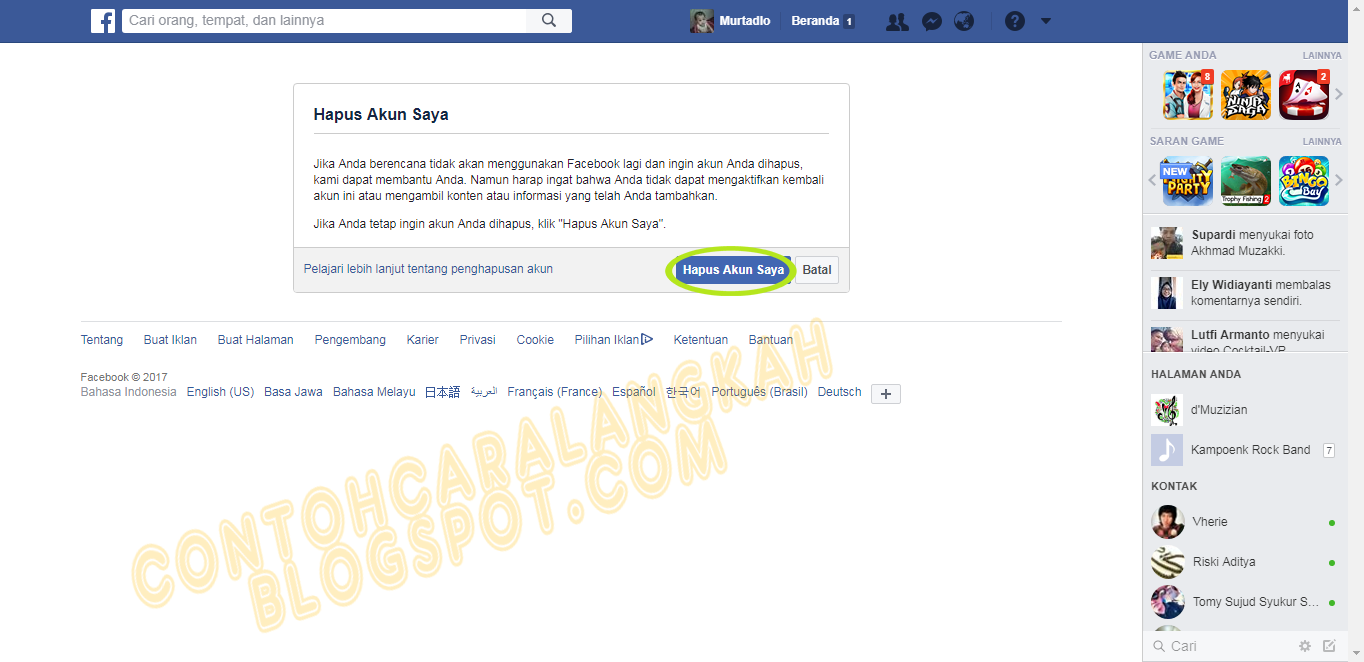1364x662 pixels.
Task: Start new message compose icon
Action: click(1330, 646)
